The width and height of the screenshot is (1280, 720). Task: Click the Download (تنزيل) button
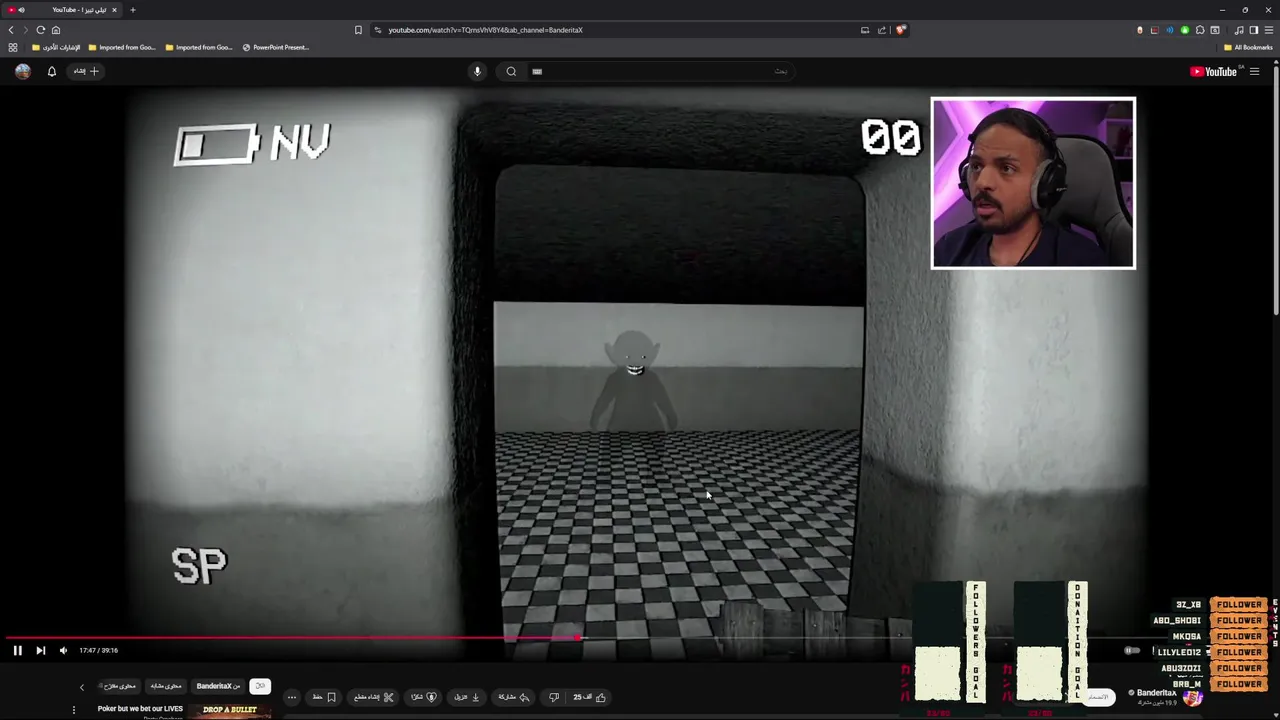[467, 697]
